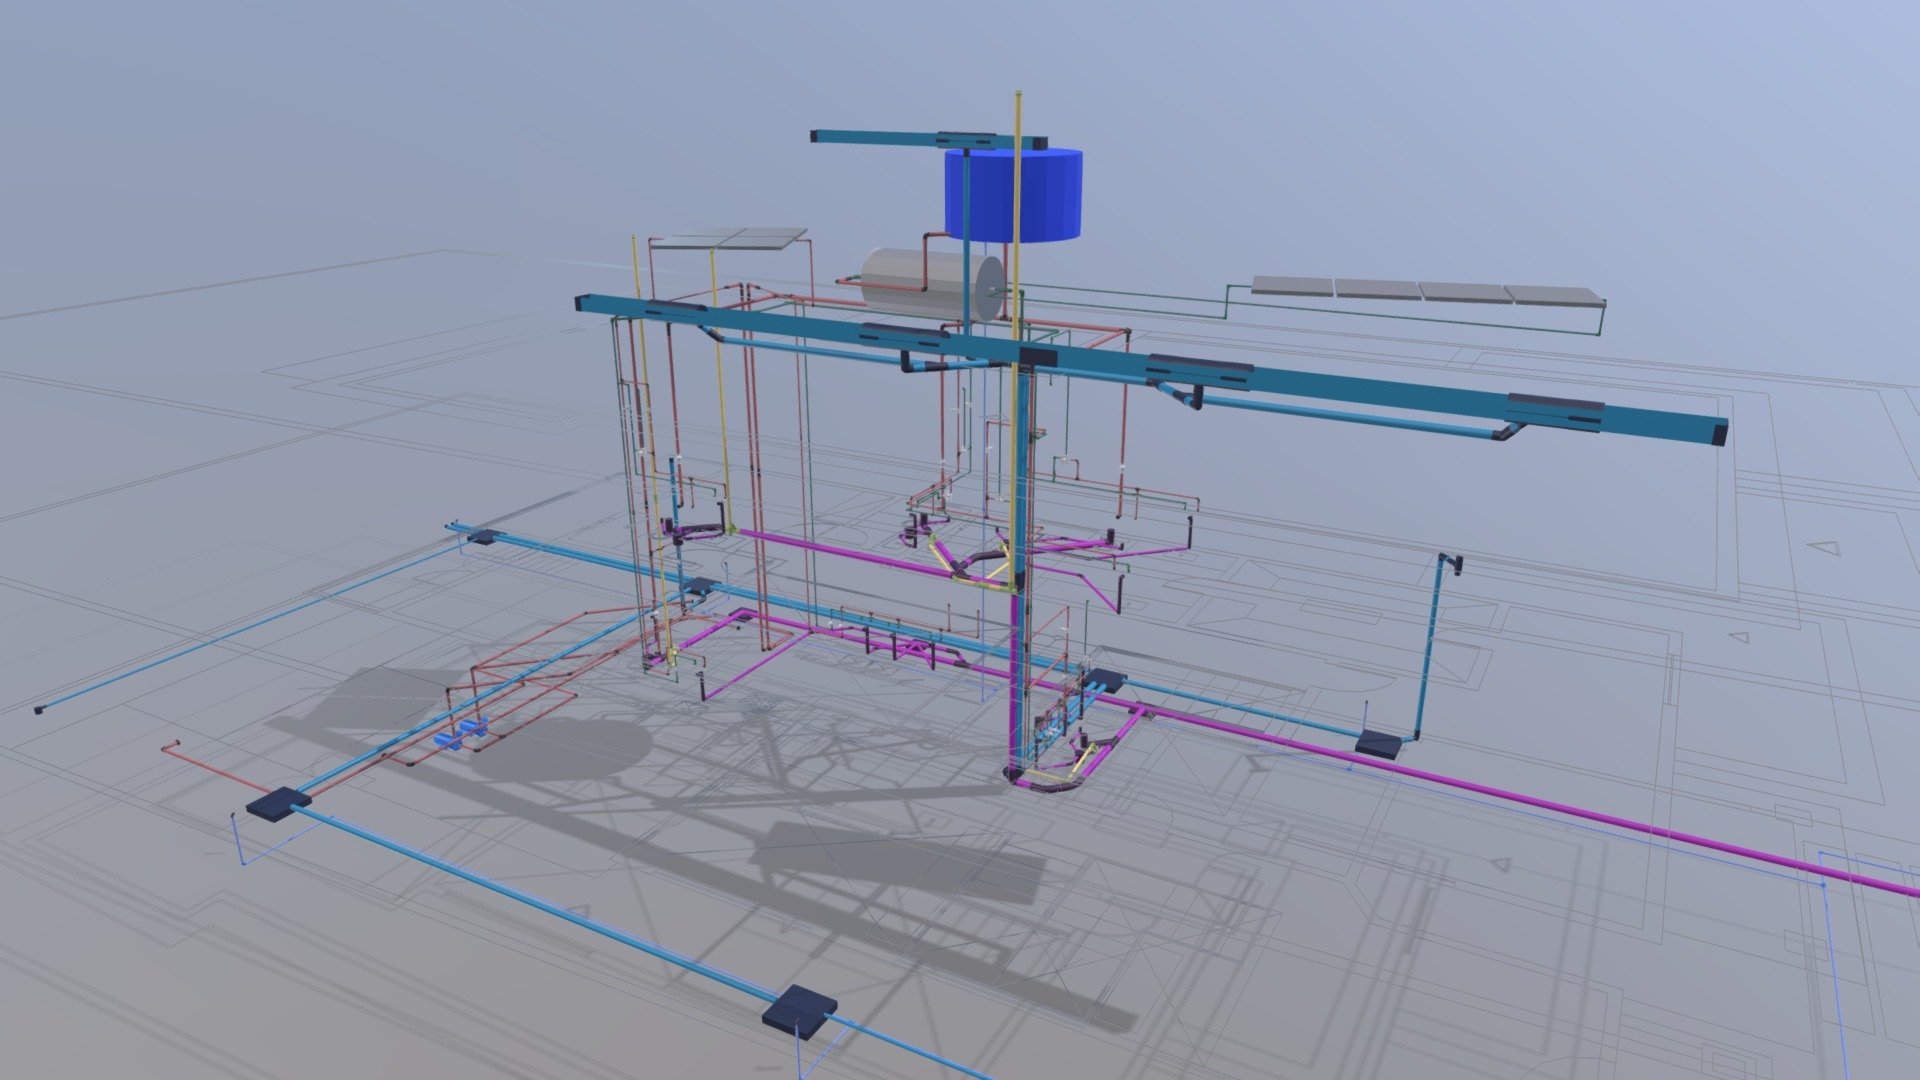
Task: Click the dark box beside right vertical pipe
Action: (1381, 743)
